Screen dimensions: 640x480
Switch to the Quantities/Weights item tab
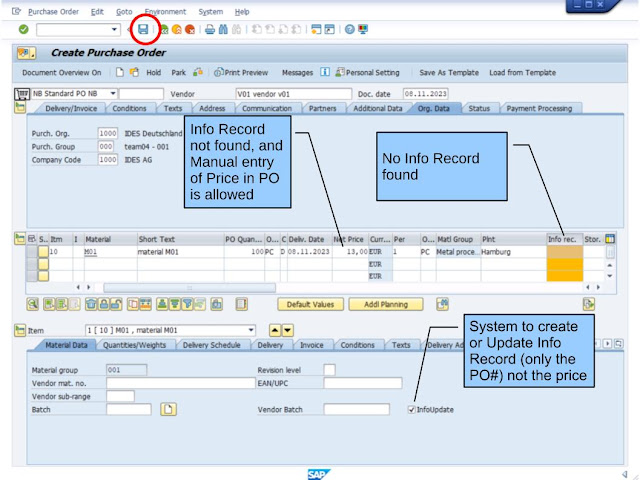(134, 345)
